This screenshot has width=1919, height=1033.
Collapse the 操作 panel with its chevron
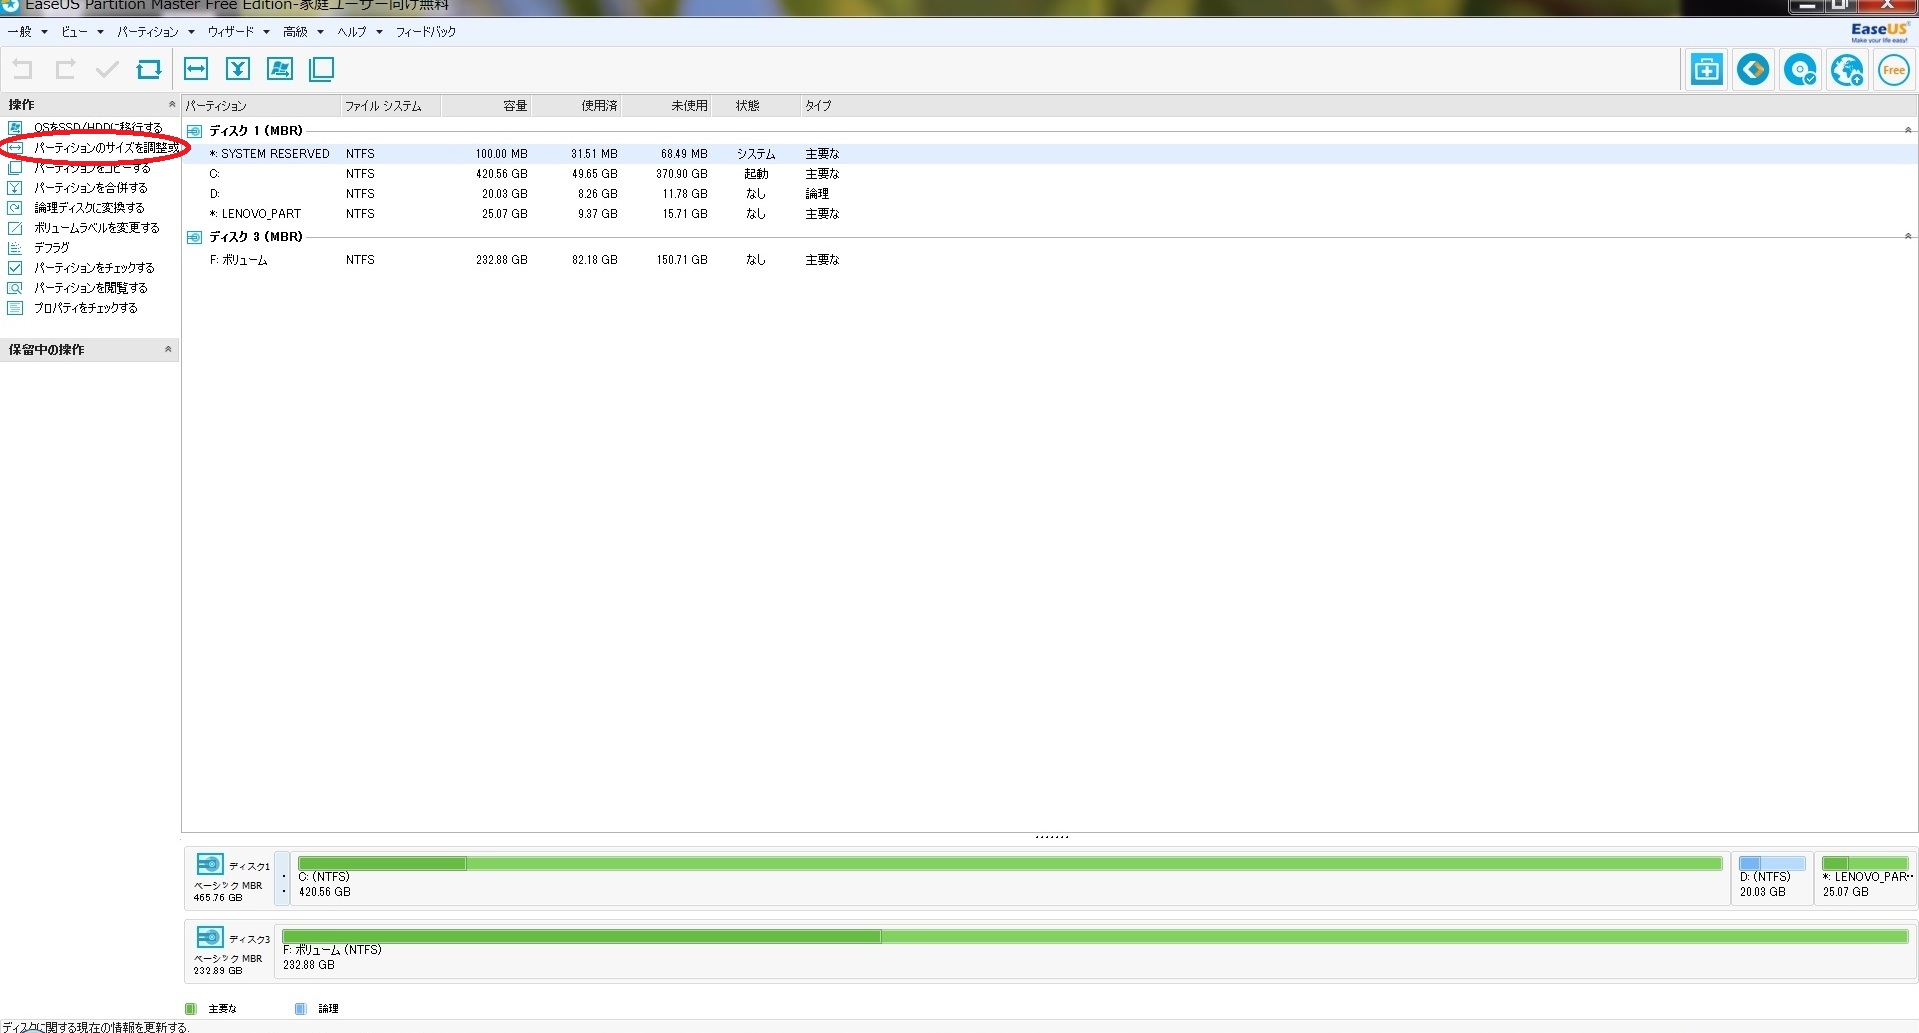pos(171,104)
